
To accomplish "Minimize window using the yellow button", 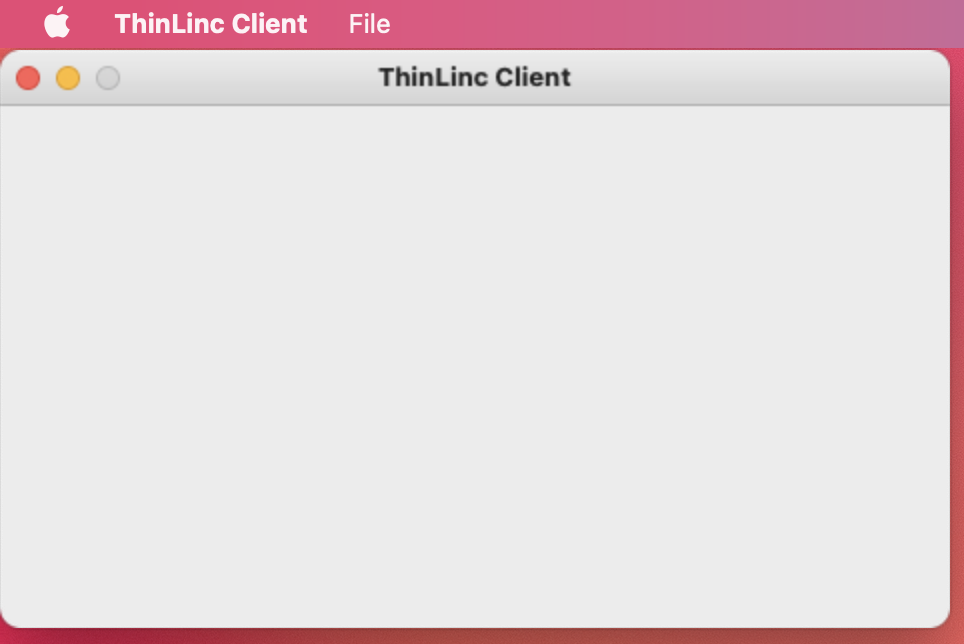I will click(68, 78).
